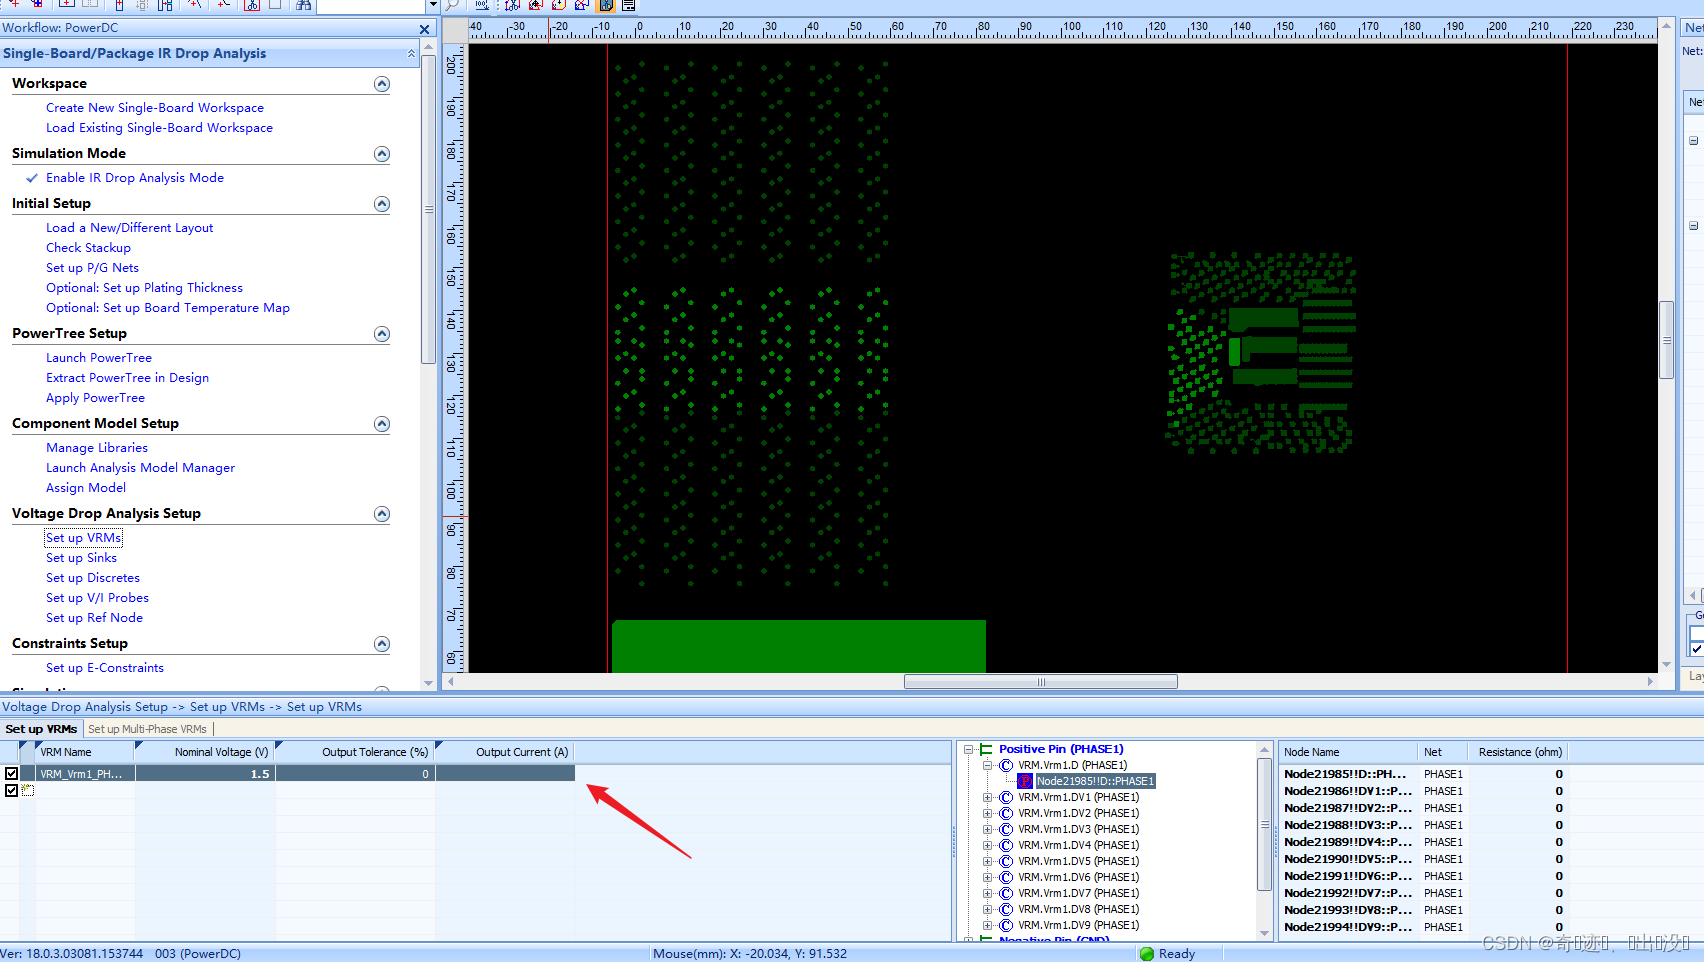Click the Output Current (A) cell

click(x=505, y=773)
